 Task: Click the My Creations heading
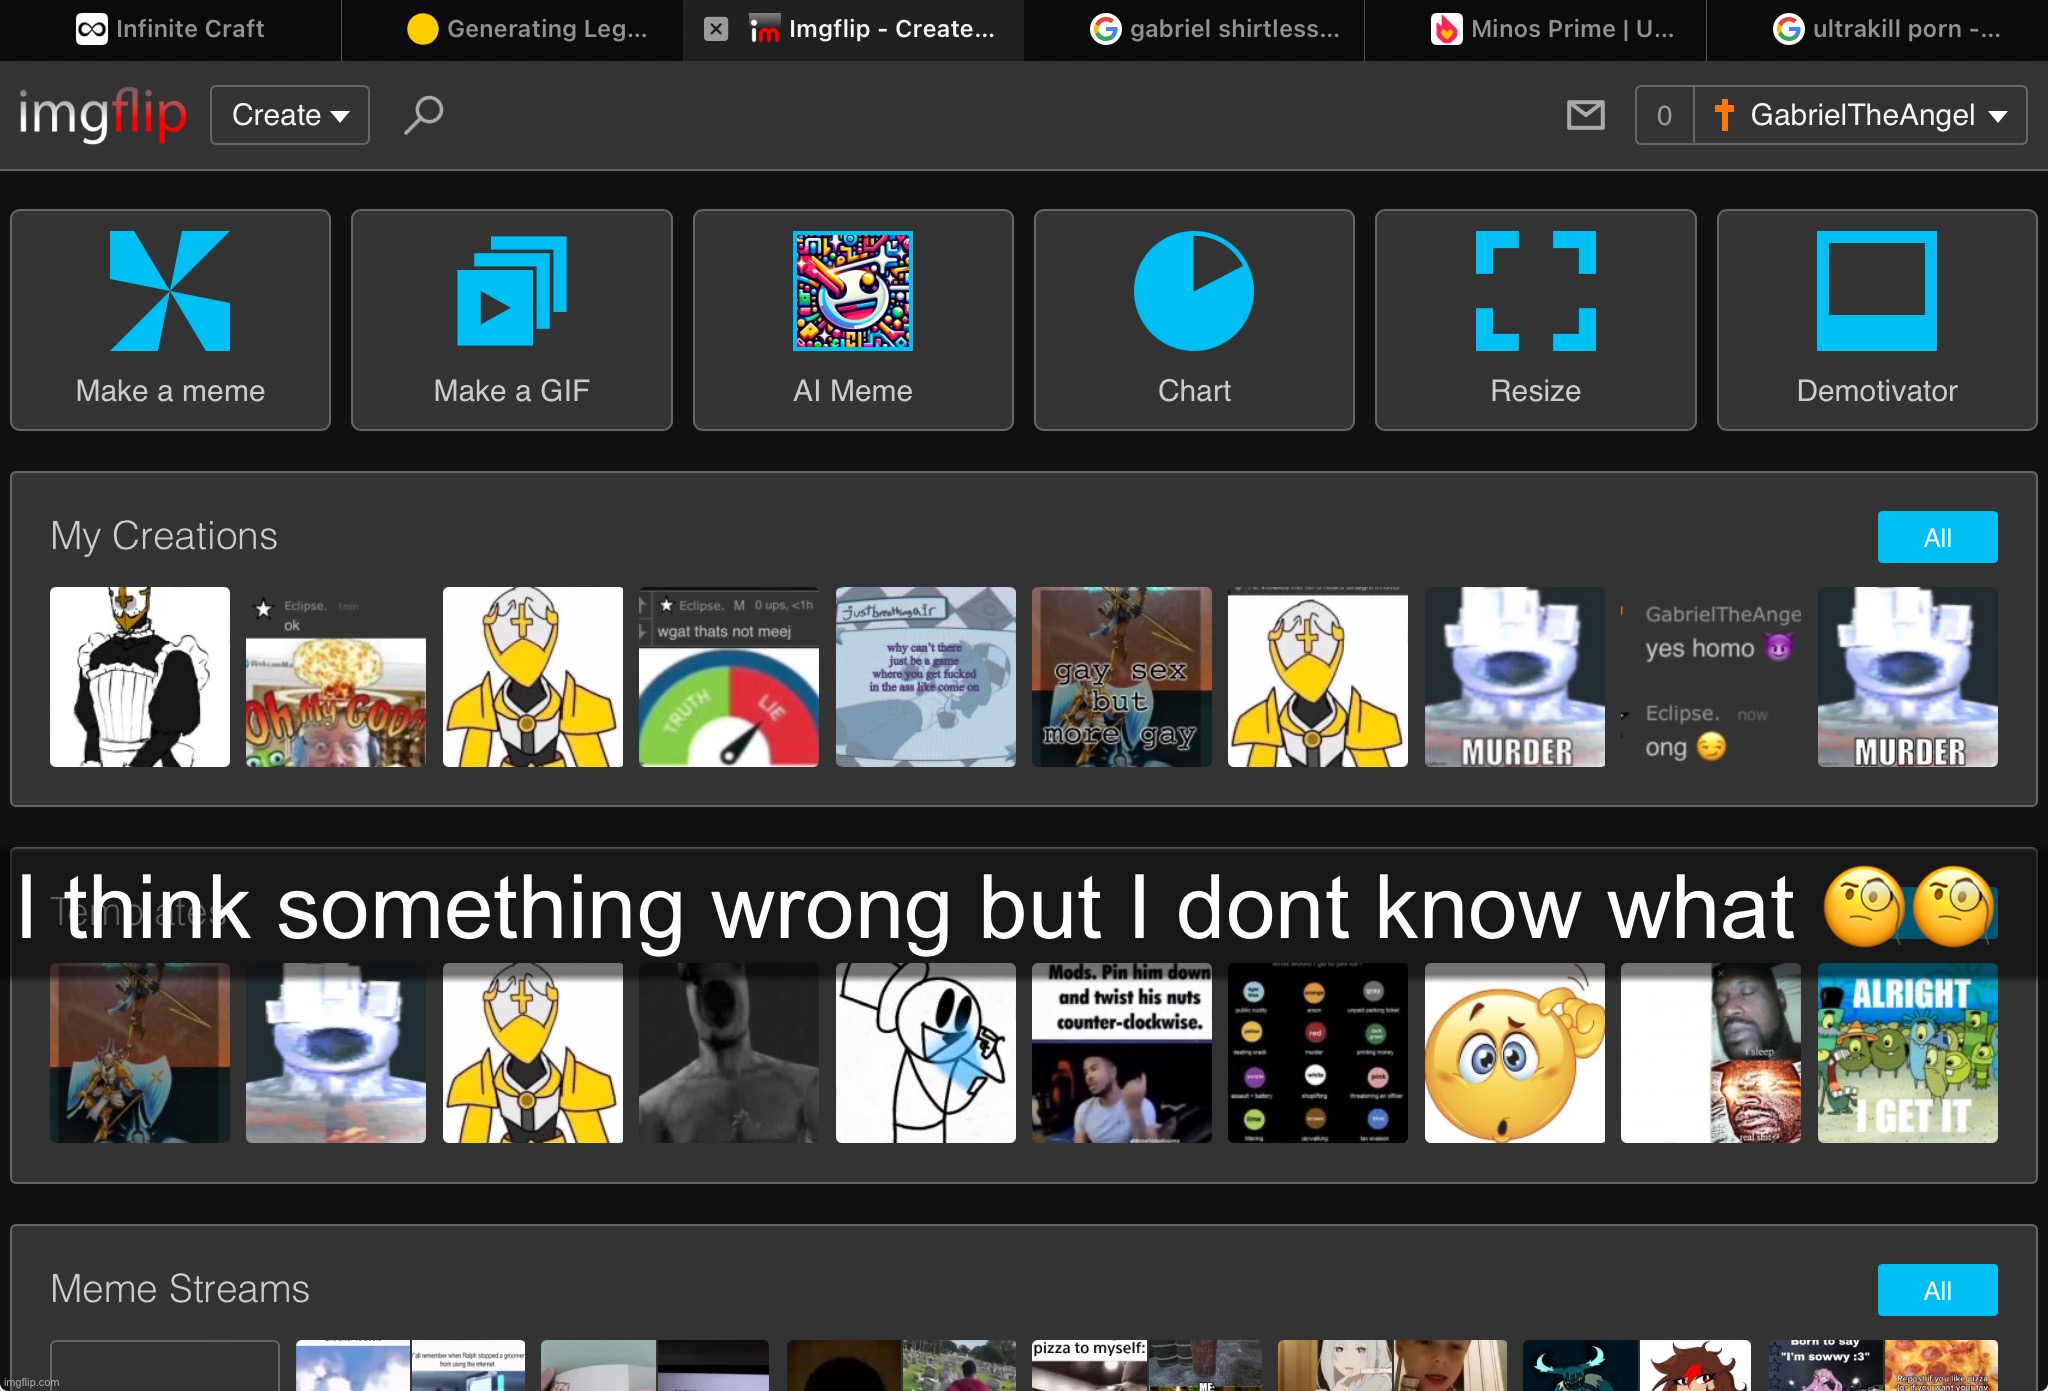[x=164, y=536]
